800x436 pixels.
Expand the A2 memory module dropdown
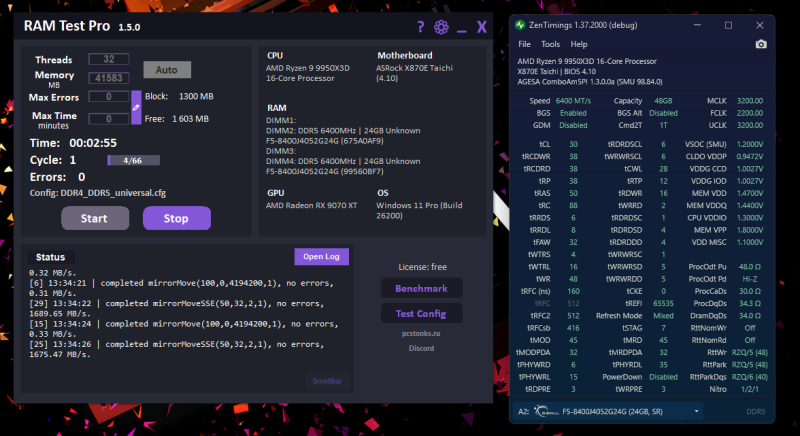(696, 411)
